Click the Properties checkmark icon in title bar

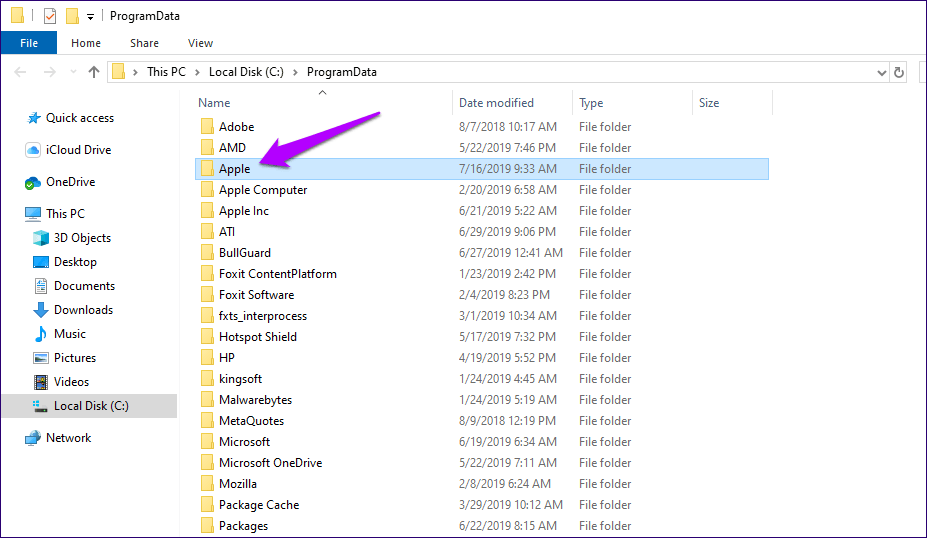(x=50, y=16)
